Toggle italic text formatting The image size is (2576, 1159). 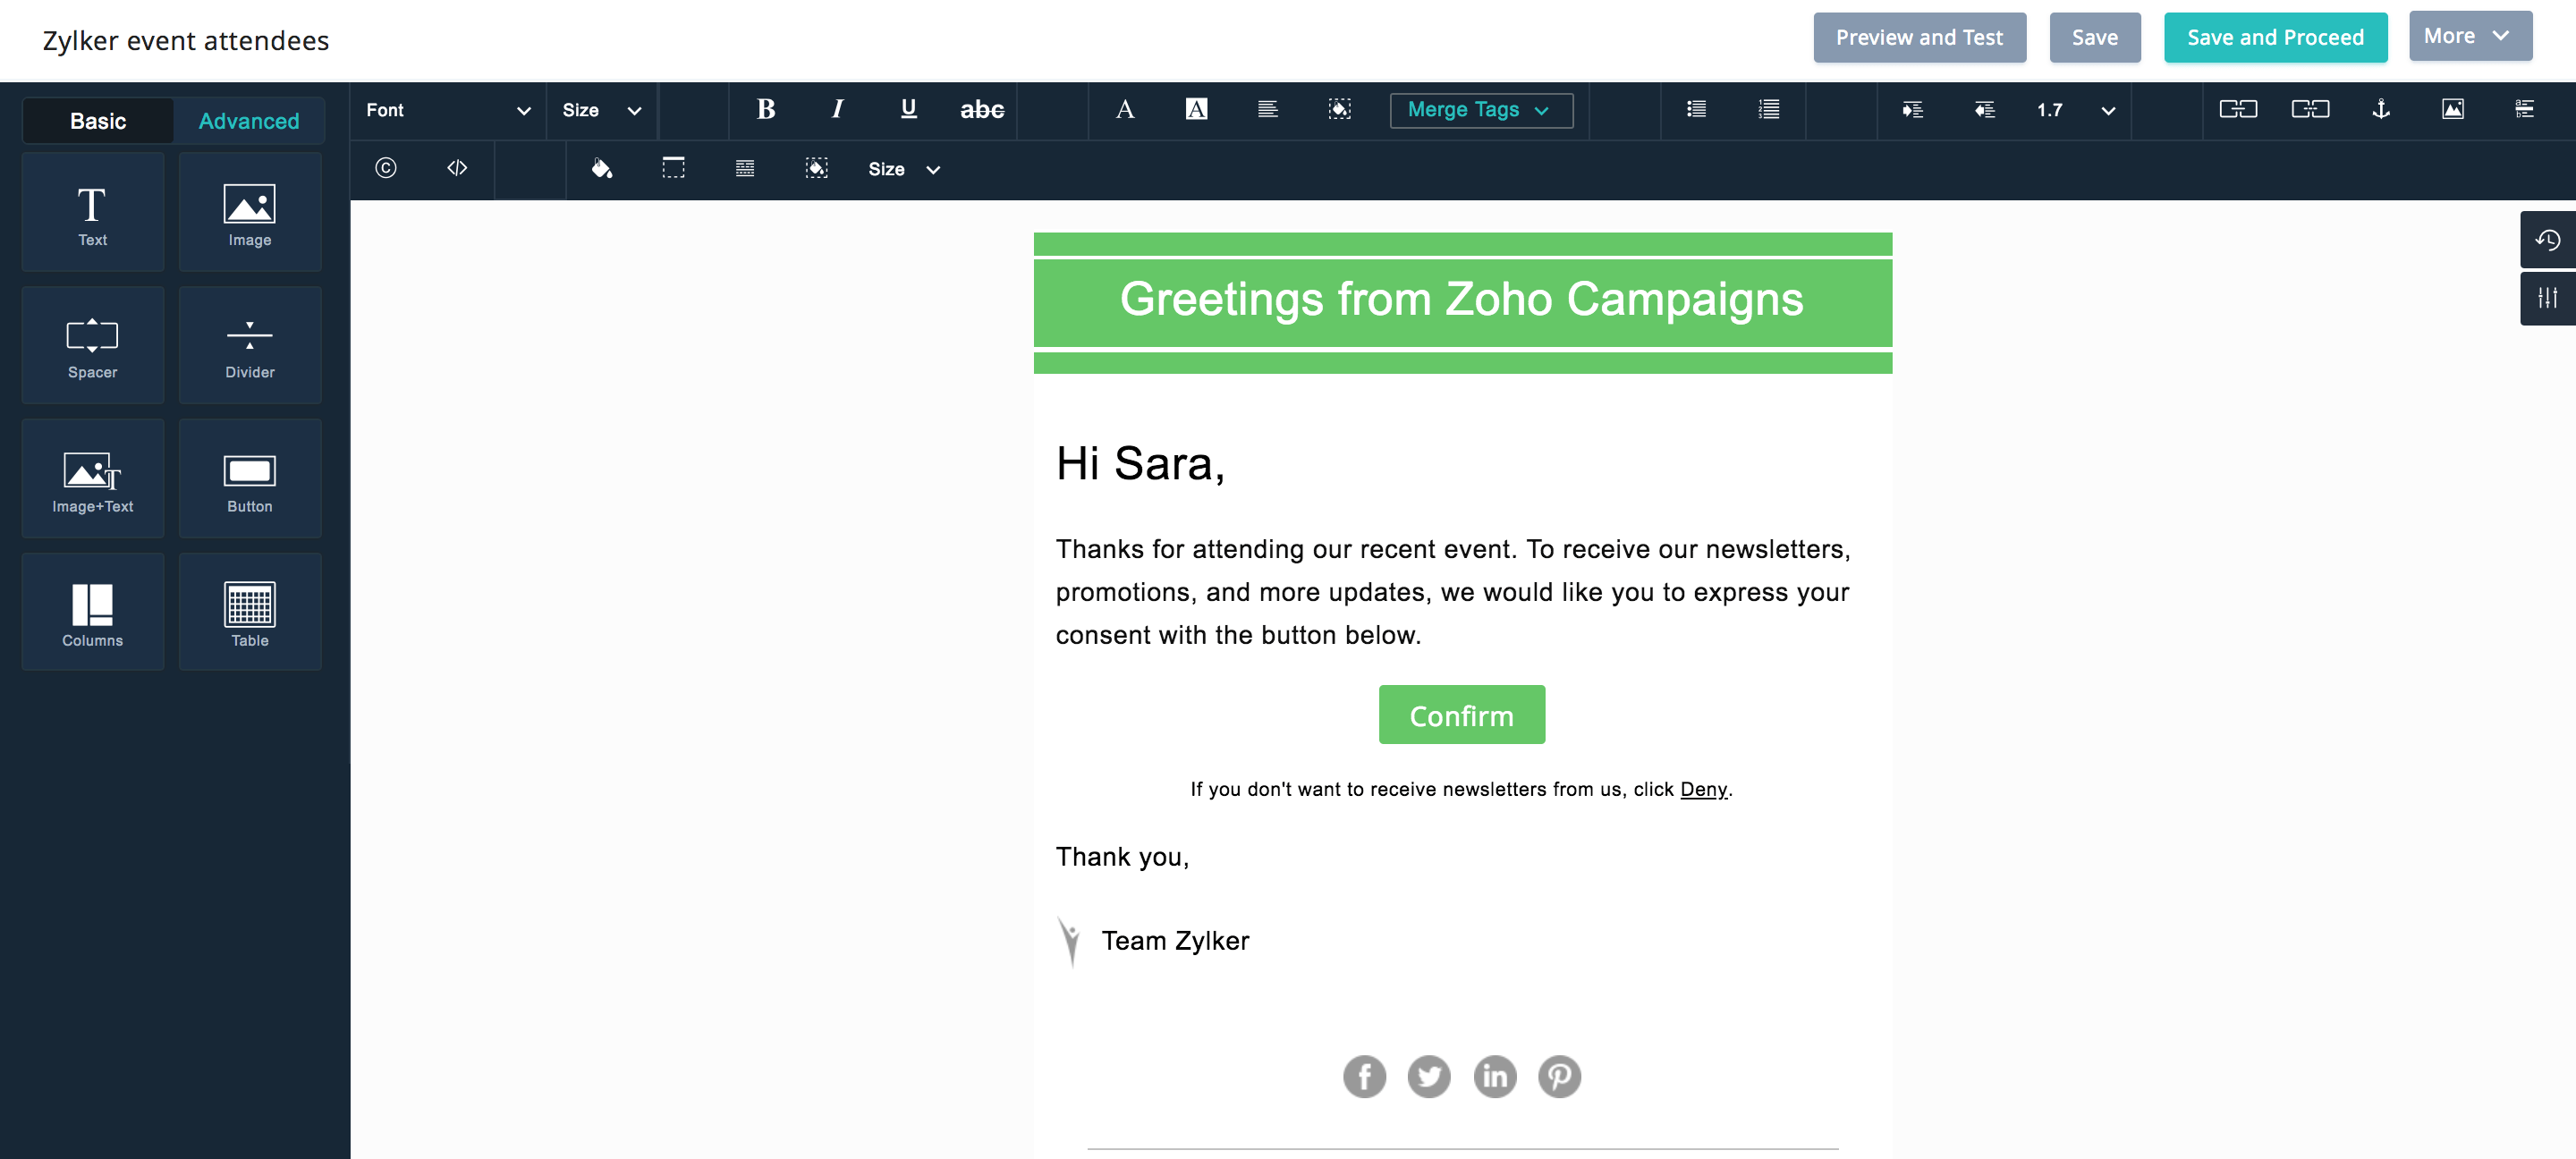pos(837,110)
